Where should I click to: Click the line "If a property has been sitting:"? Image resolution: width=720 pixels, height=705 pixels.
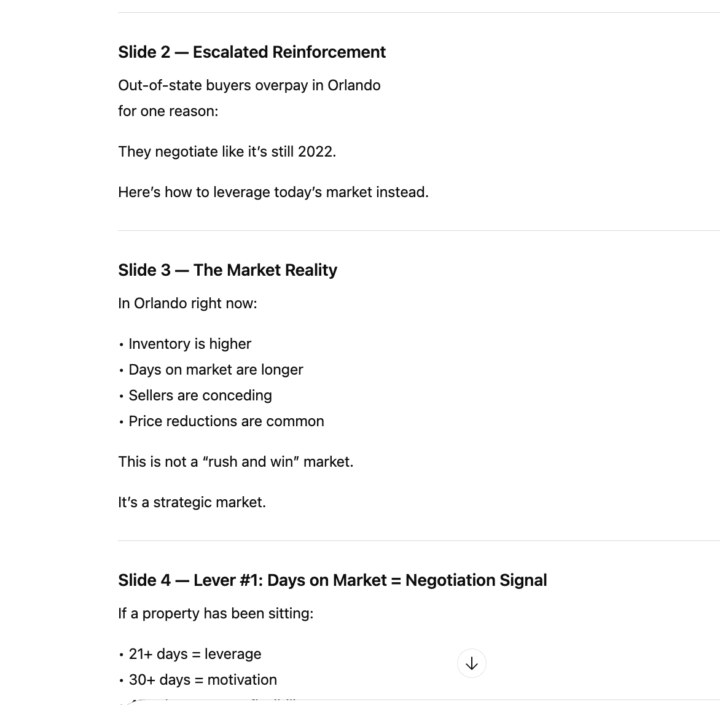pyautogui.click(x=215, y=613)
